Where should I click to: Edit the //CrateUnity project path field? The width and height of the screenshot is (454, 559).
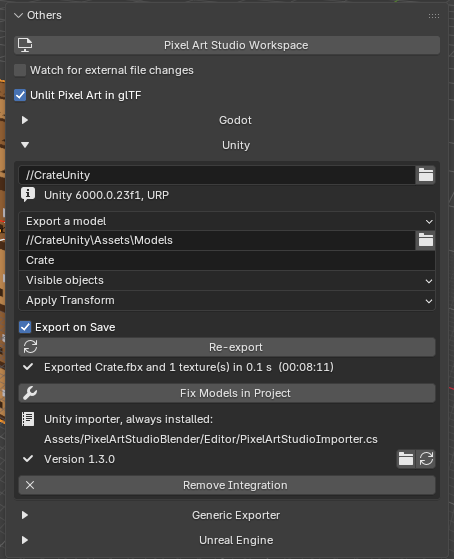[217, 175]
